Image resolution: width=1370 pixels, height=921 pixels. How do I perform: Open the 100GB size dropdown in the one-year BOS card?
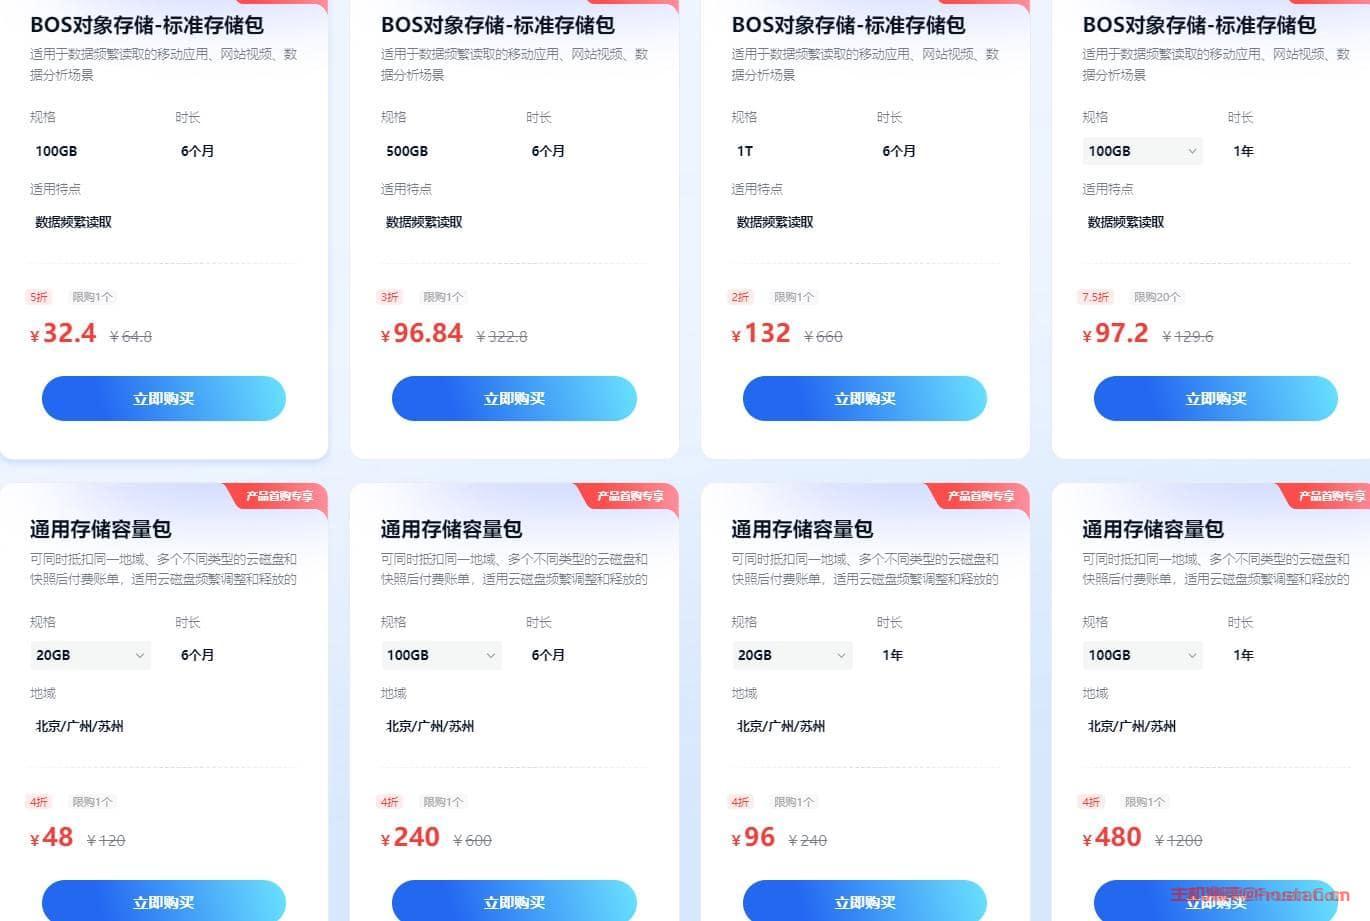(x=1142, y=151)
